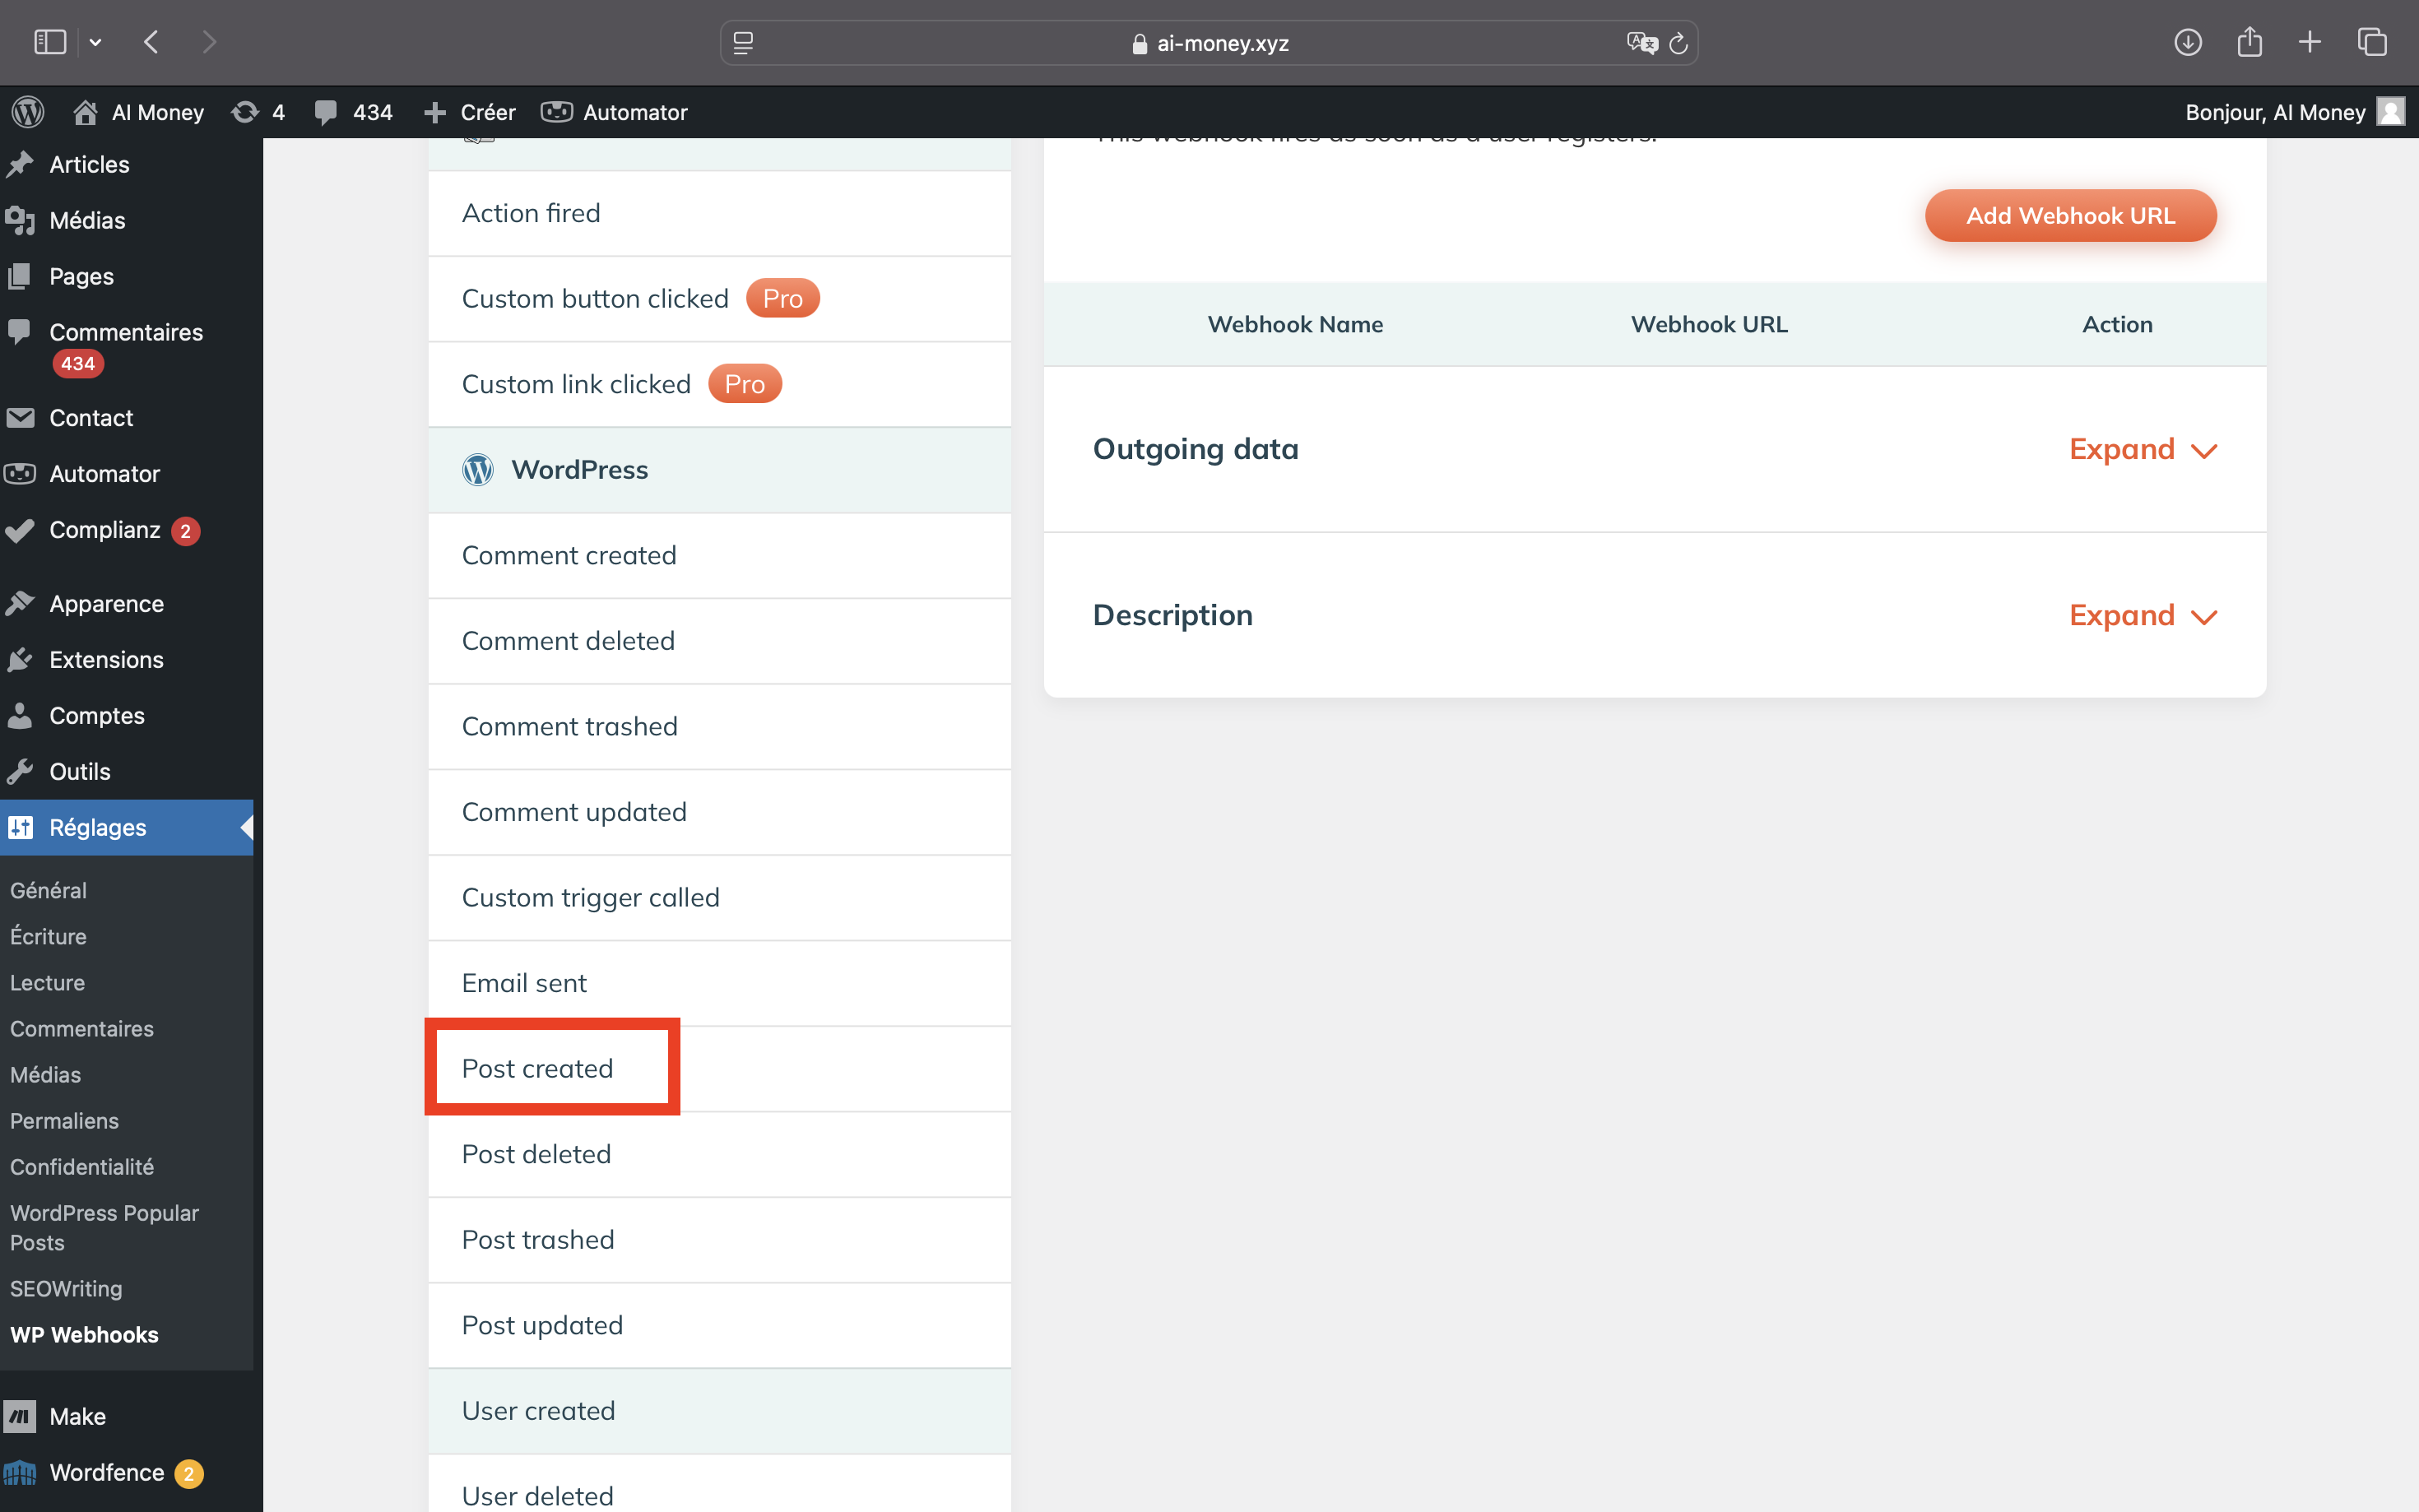Select the Médias sidebar icon
Viewport: 2419px width, 1512px height.
(25, 220)
